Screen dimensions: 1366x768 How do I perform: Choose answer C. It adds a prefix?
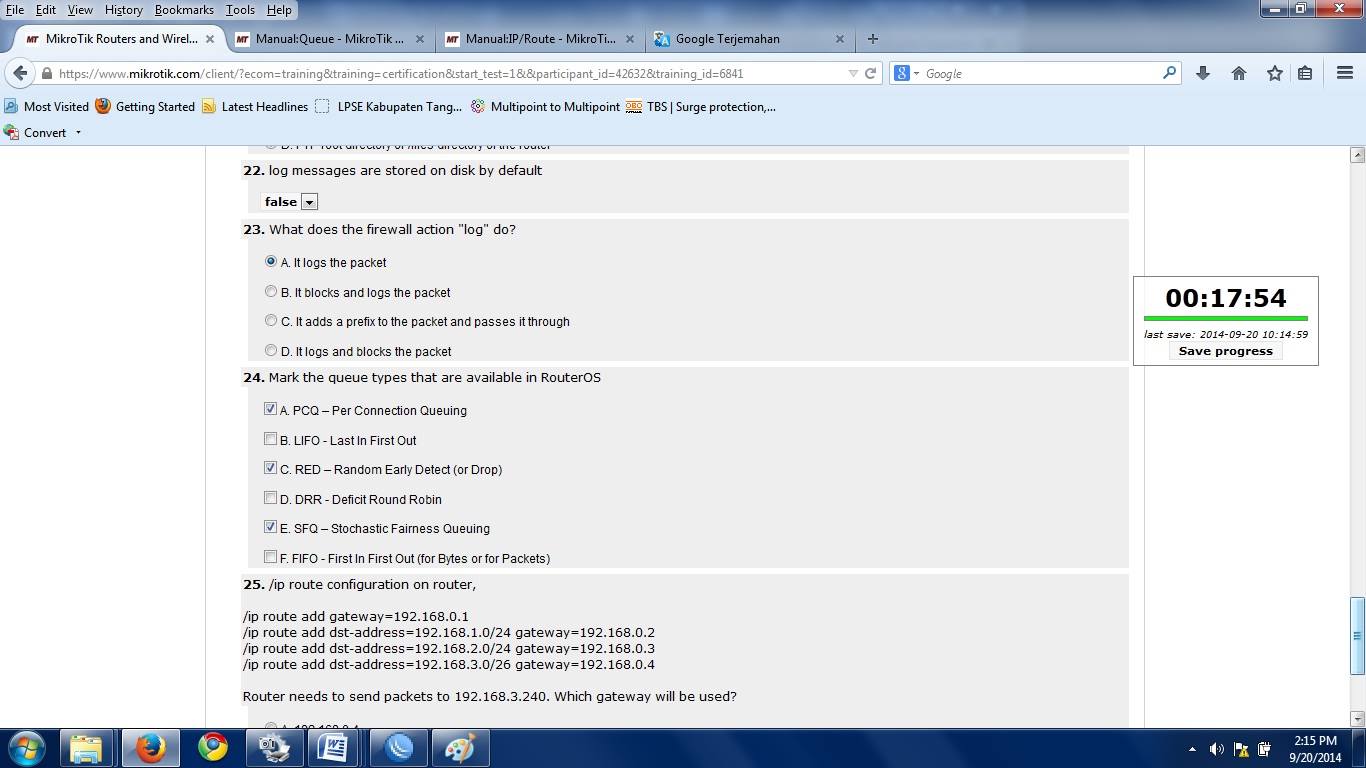[271, 321]
